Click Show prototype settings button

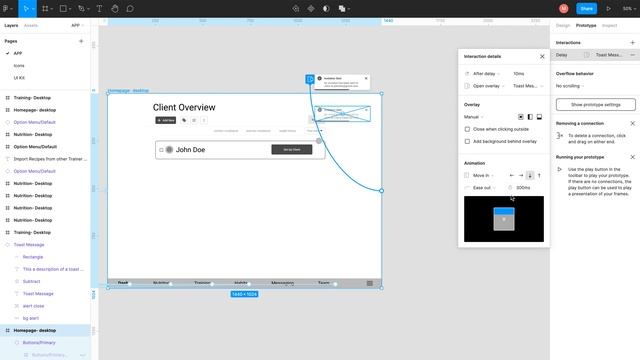click(x=596, y=104)
